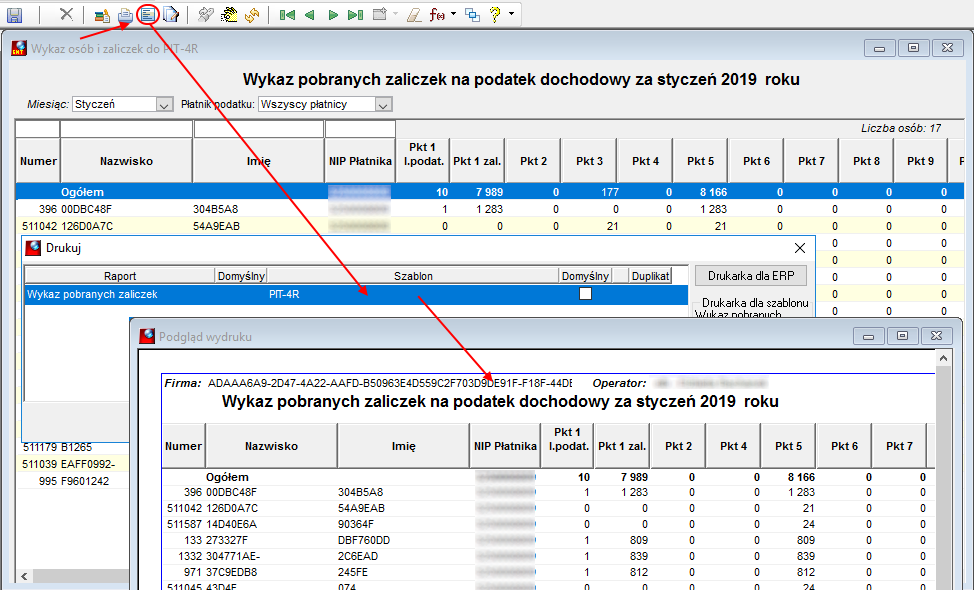Screen dimensions: 974x590
Task: Go to previous record arrow
Action: coord(309,15)
